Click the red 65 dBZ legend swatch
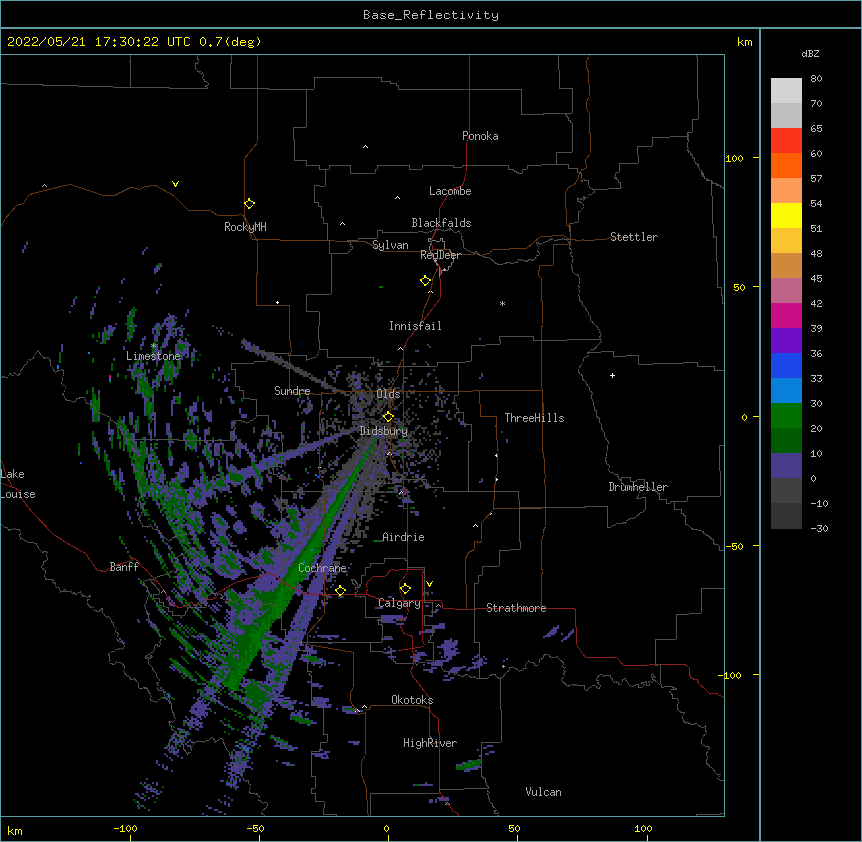The width and height of the screenshot is (862, 842). click(786, 140)
